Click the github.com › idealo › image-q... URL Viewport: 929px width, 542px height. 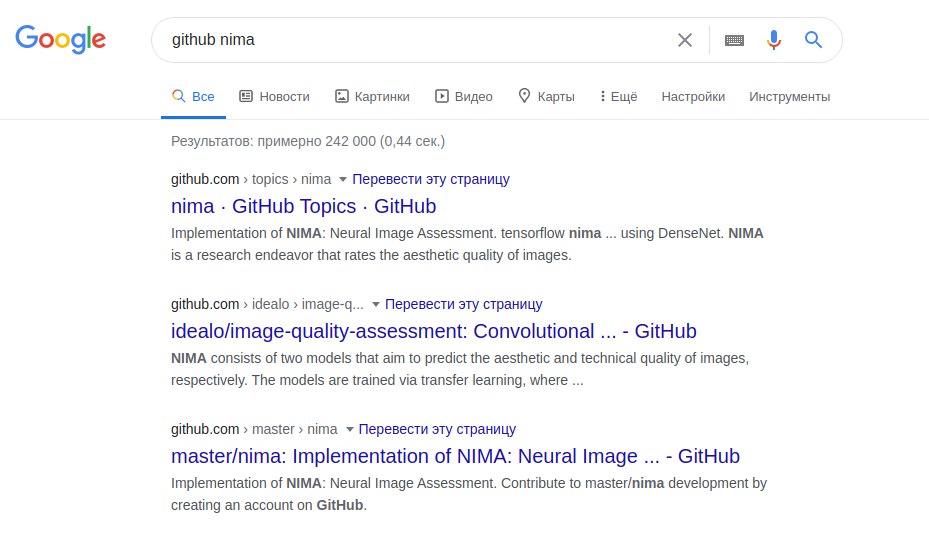(x=267, y=304)
